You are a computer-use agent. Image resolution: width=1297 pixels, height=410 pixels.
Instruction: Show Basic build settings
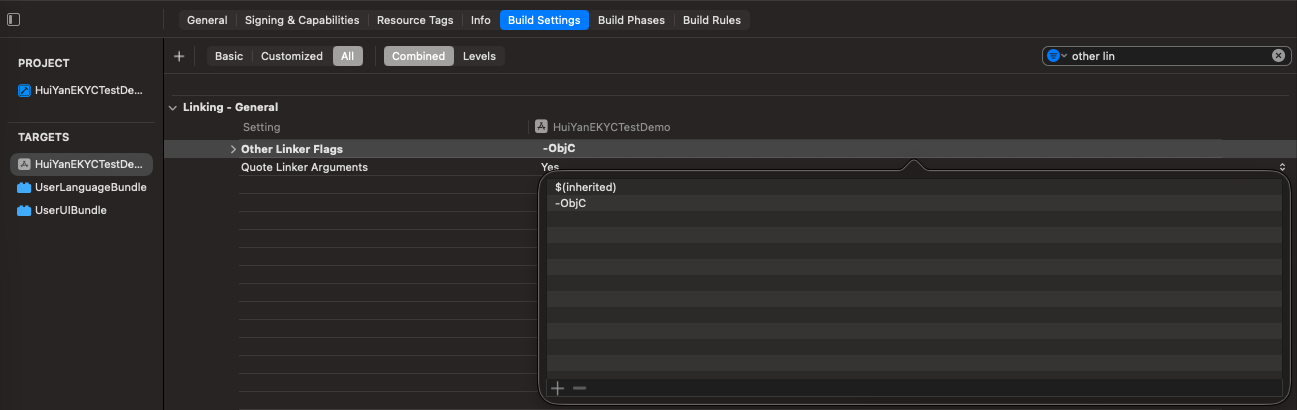click(229, 56)
